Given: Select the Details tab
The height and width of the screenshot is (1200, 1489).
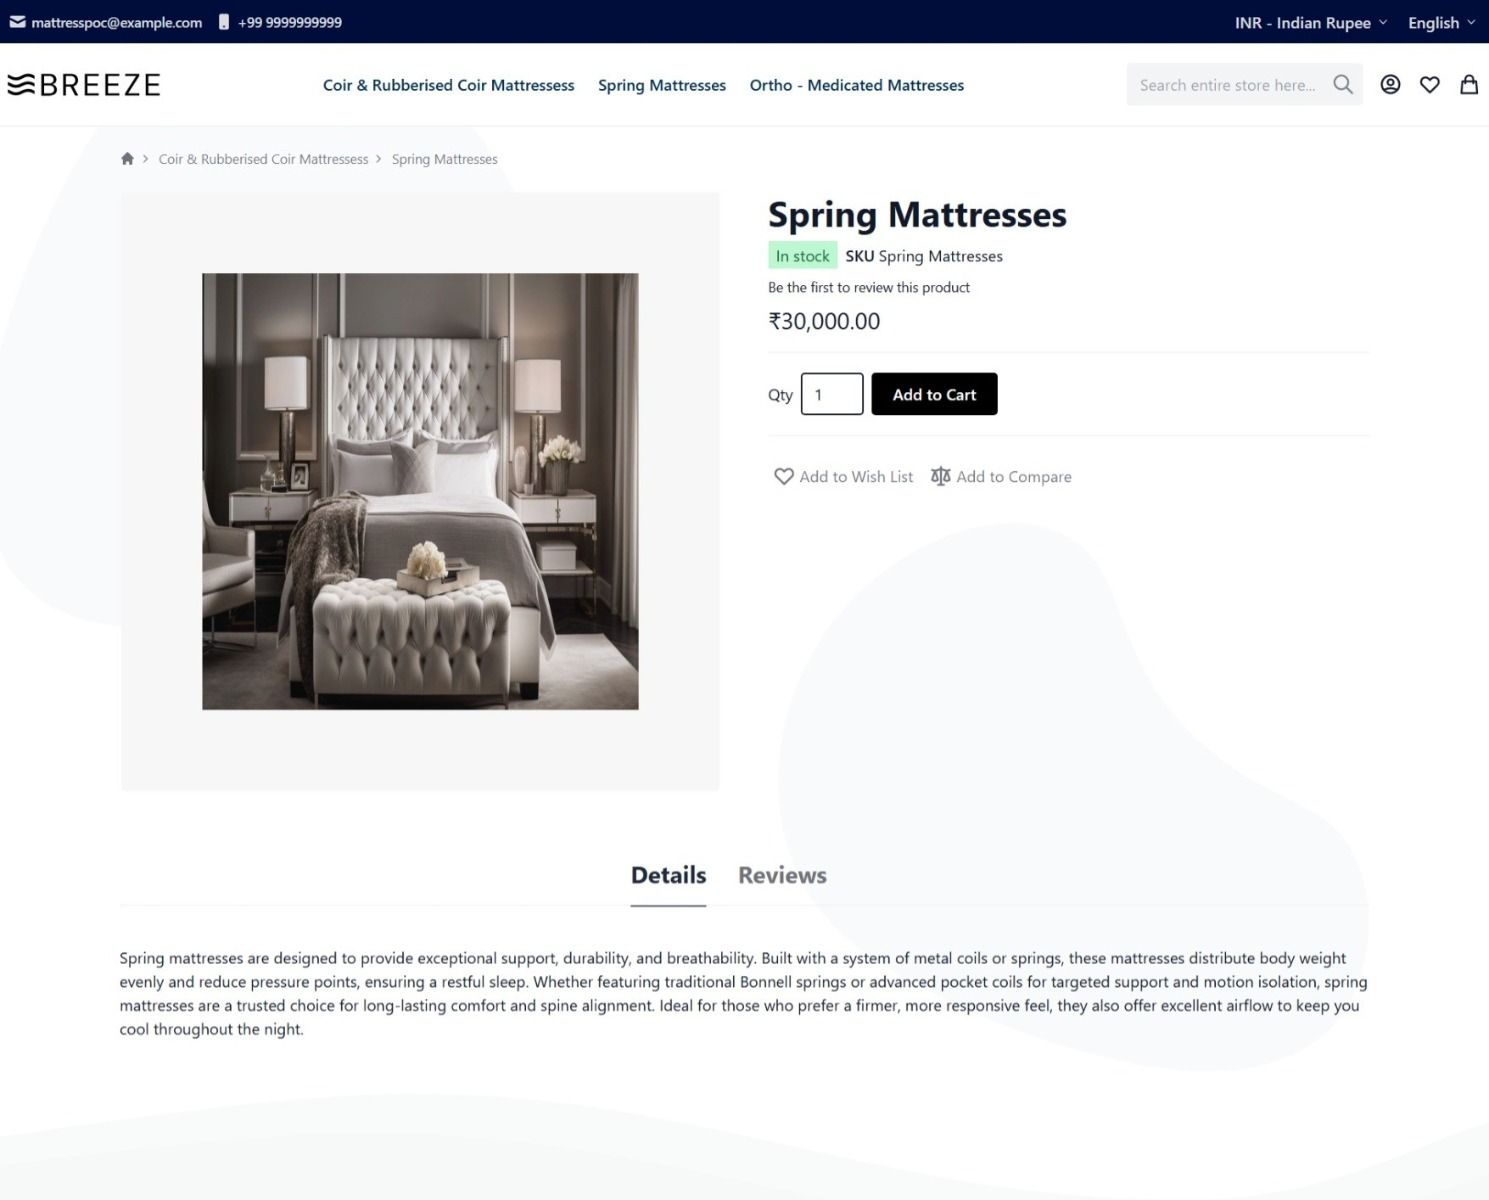Looking at the screenshot, I should [668, 875].
